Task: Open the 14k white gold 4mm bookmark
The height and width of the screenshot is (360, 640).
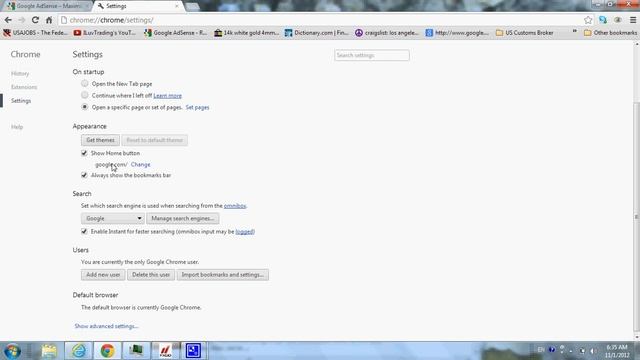Action: click(x=247, y=33)
